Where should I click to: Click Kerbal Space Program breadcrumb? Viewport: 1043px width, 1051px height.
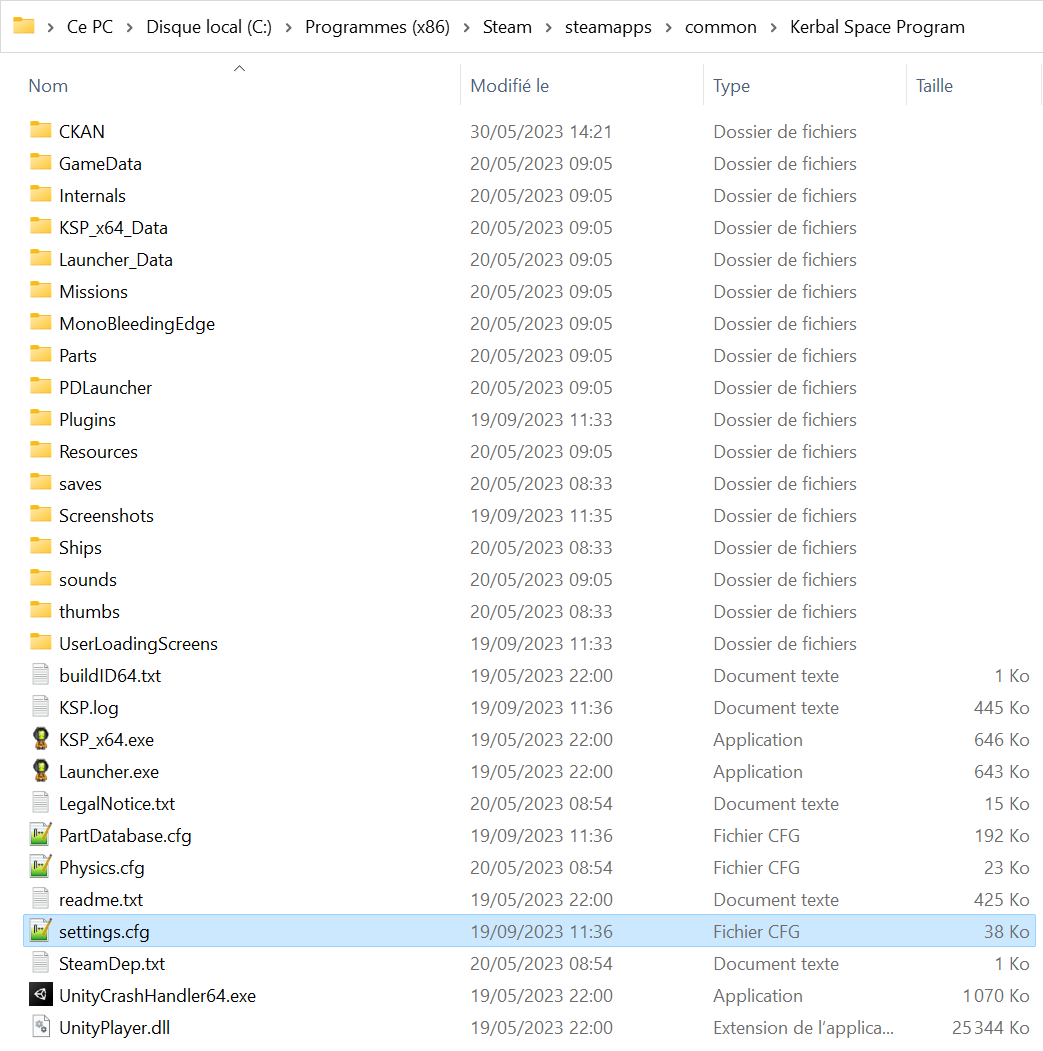coord(877,27)
